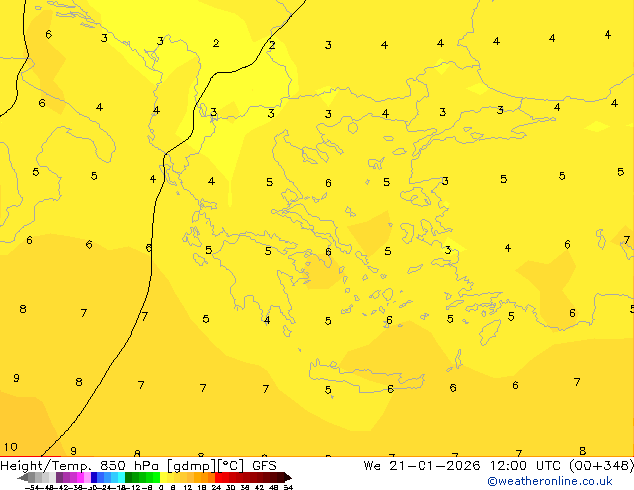Click the left arrow end of the color scale
634x490 pixels.
point(23,478)
